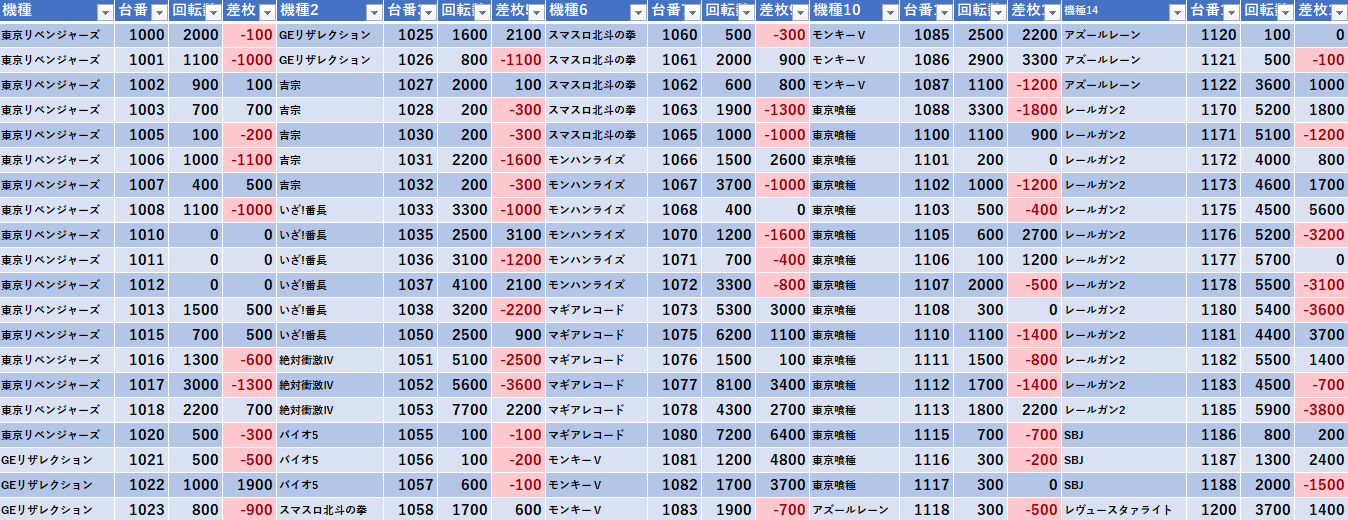1348x520 pixels.
Task: Click the -1300 差枚 cell of machine 1063
Action: tap(782, 110)
